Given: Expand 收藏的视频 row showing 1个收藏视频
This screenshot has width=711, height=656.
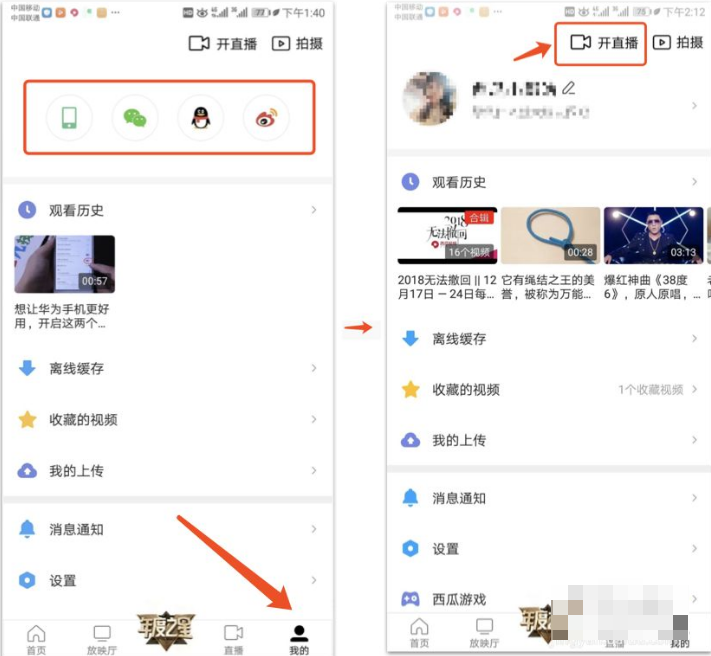Looking at the screenshot, I should tap(694, 389).
